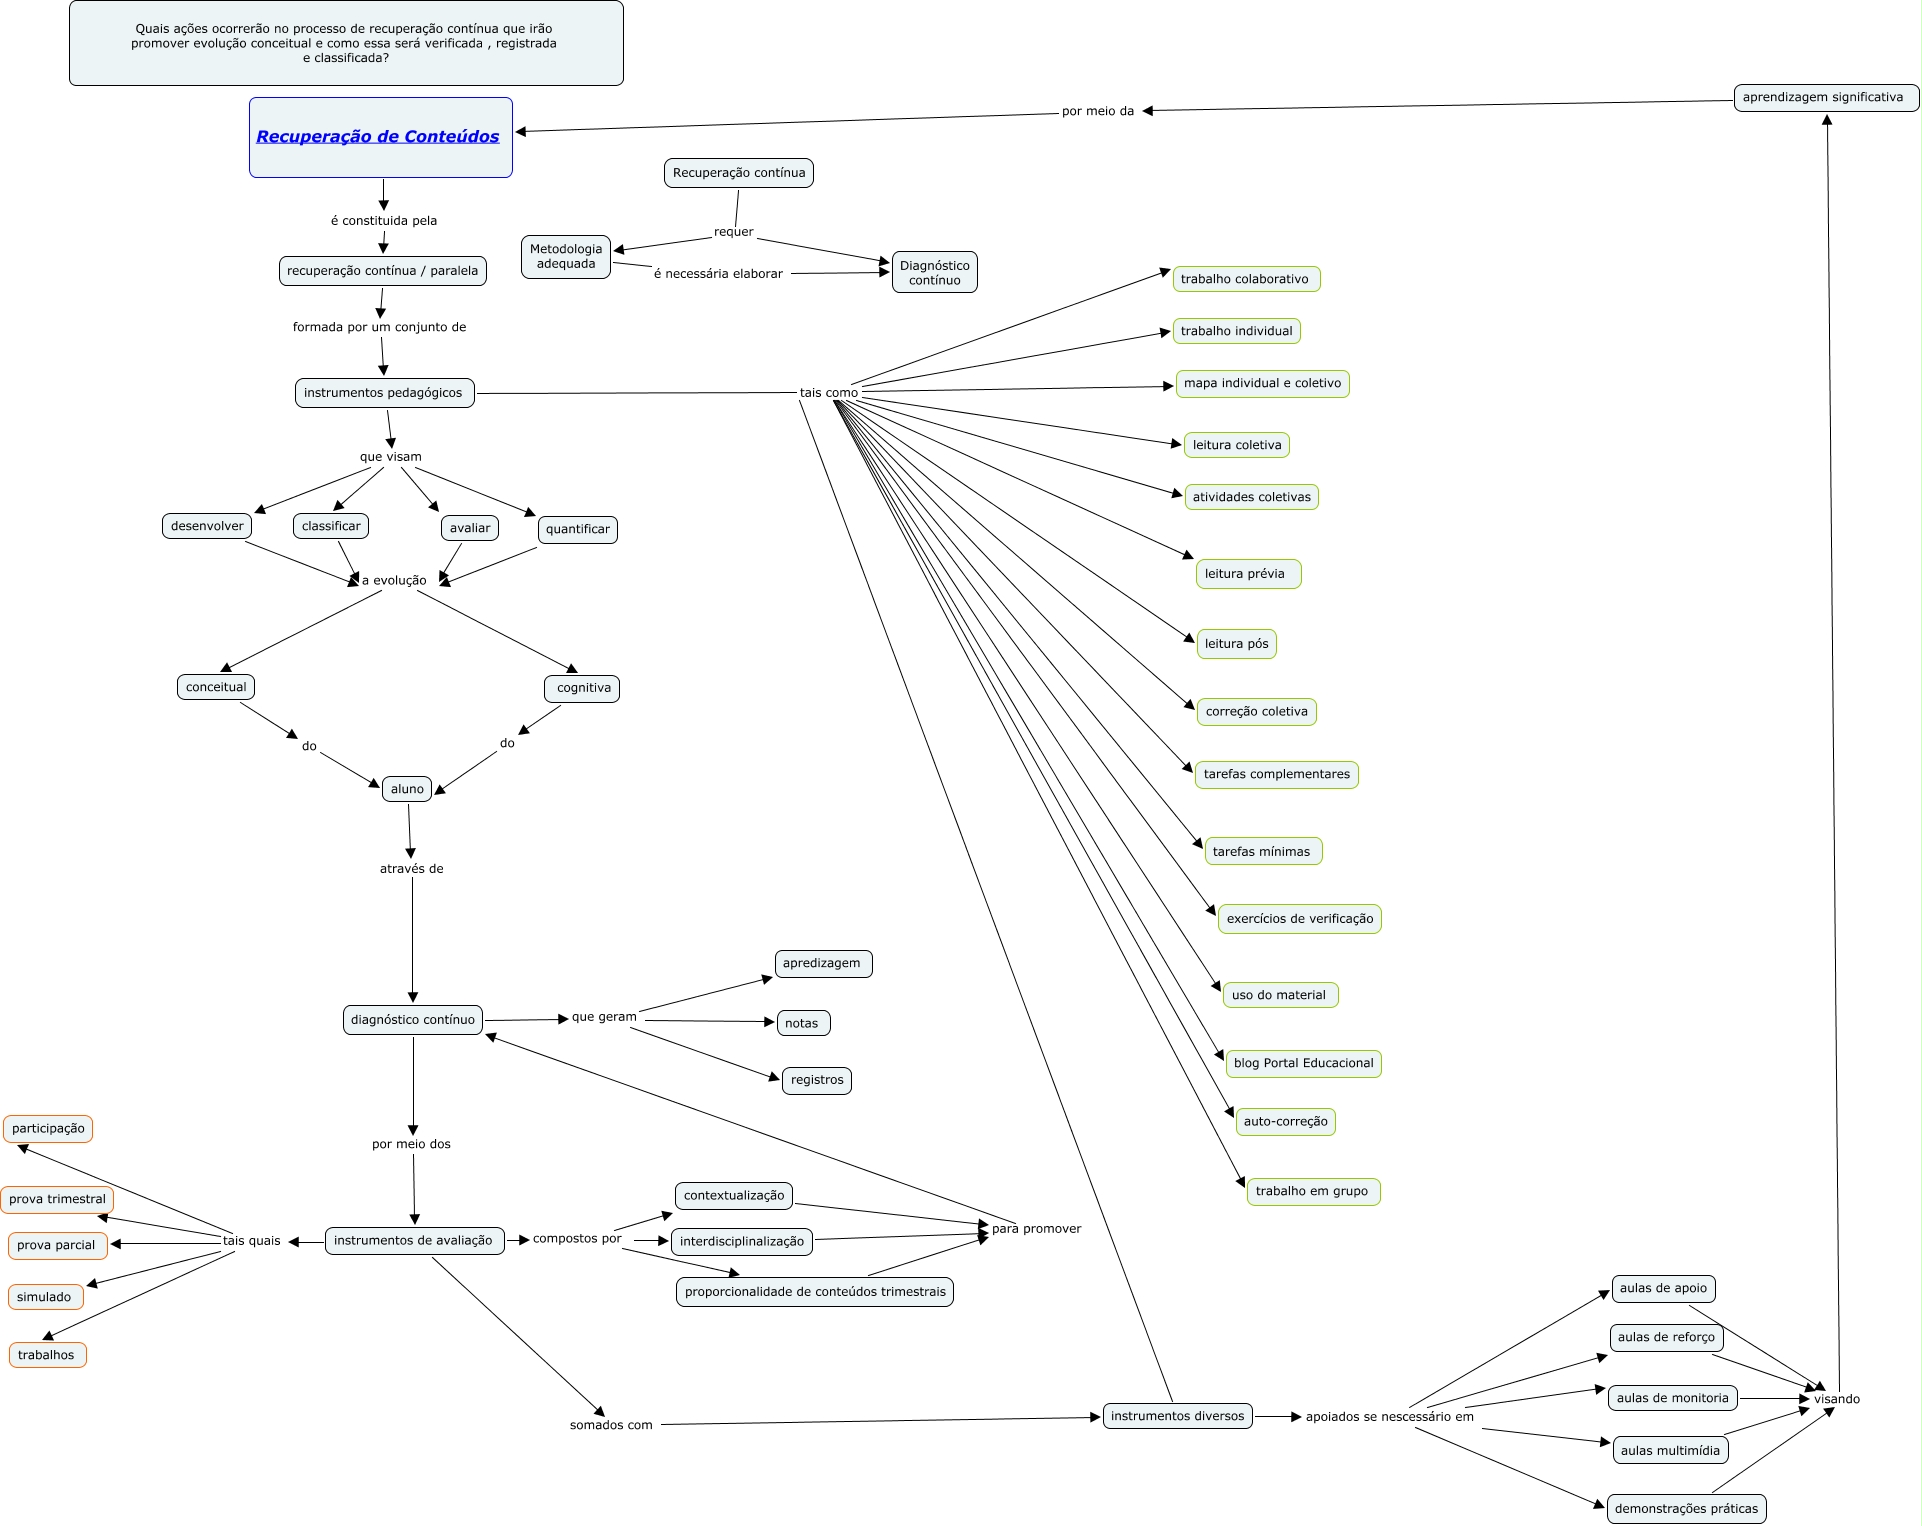Click the 'participação' orange node
This screenshot has width=1922, height=1526.
coord(48,1129)
